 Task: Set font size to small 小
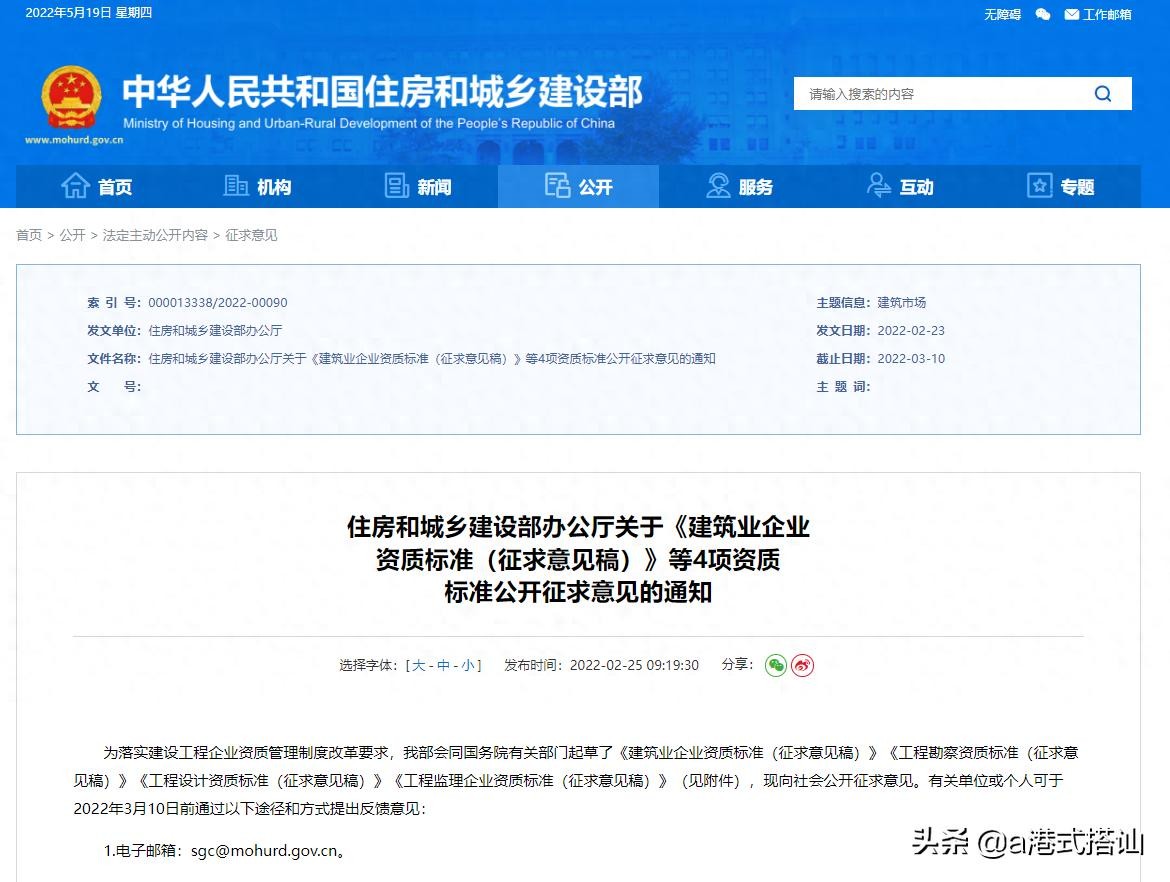(468, 665)
